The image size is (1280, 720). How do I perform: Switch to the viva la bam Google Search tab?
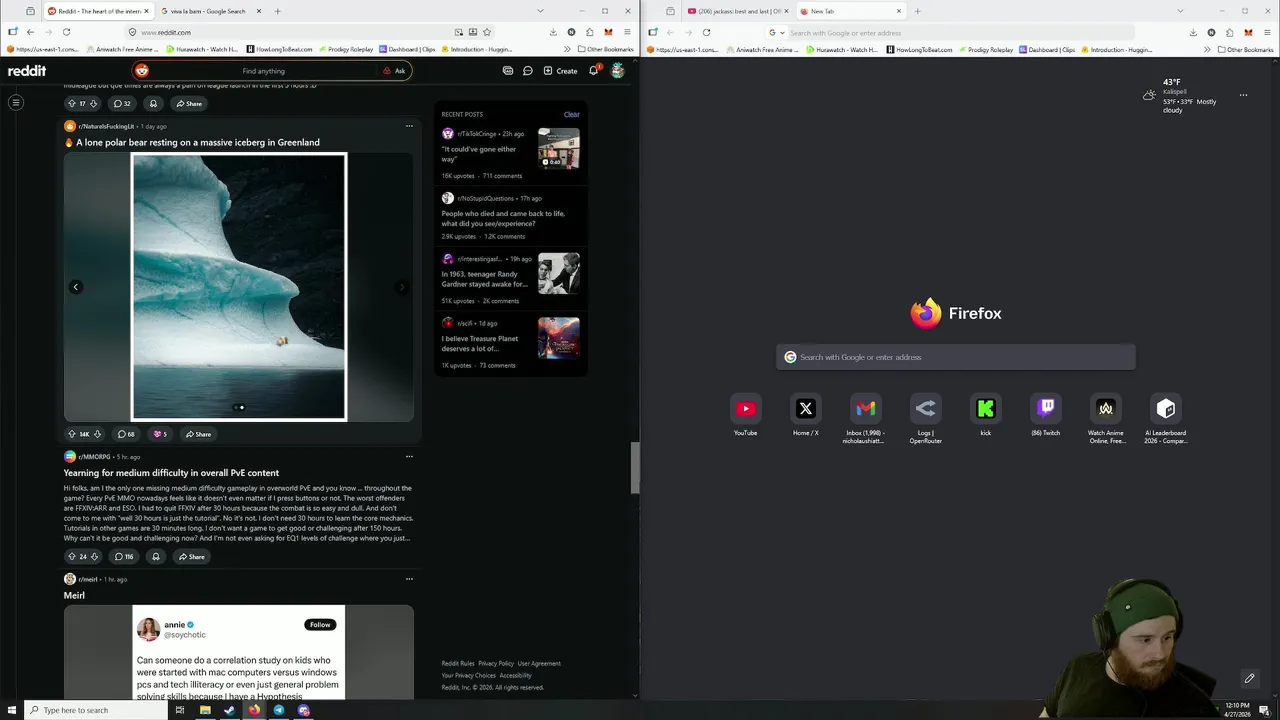(x=210, y=11)
